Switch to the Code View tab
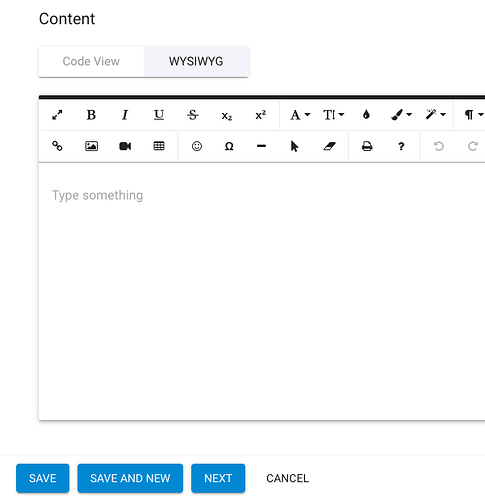485x499 pixels. (91, 61)
